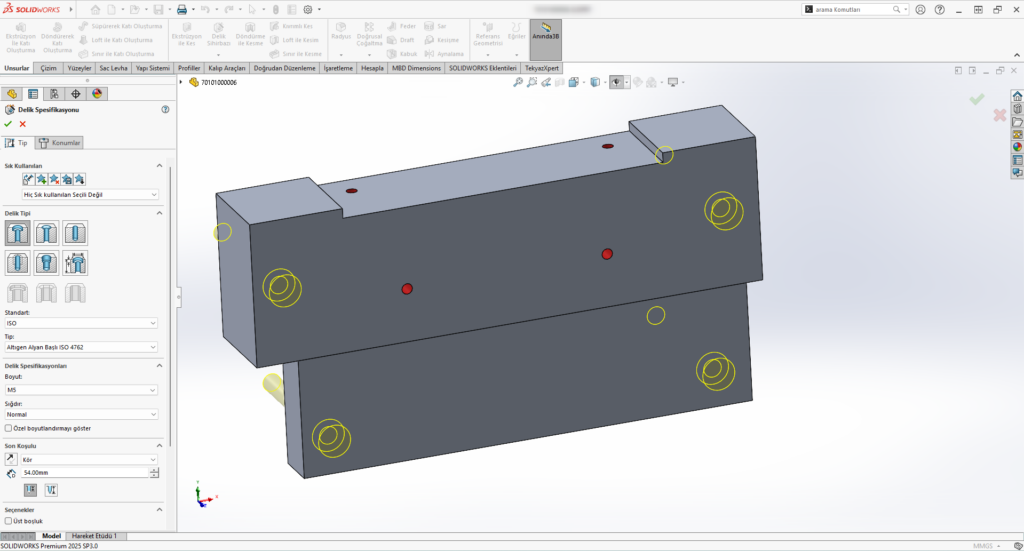Click the Zoom to Fit view icon
This screenshot has width=1024, height=551.
coord(517,82)
